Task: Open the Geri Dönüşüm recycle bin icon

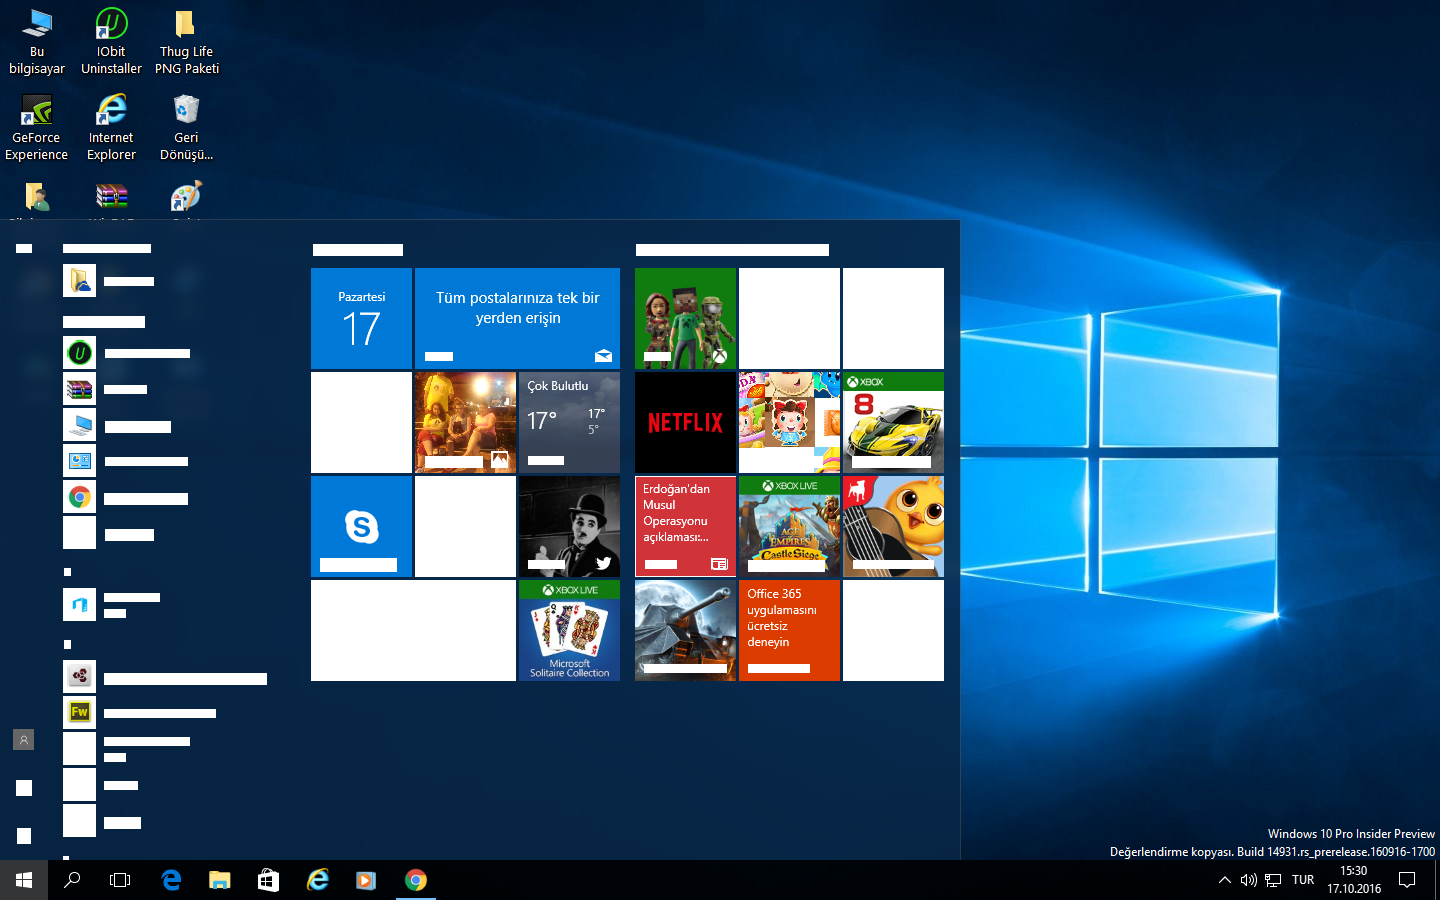Action: click(x=186, y=128)
